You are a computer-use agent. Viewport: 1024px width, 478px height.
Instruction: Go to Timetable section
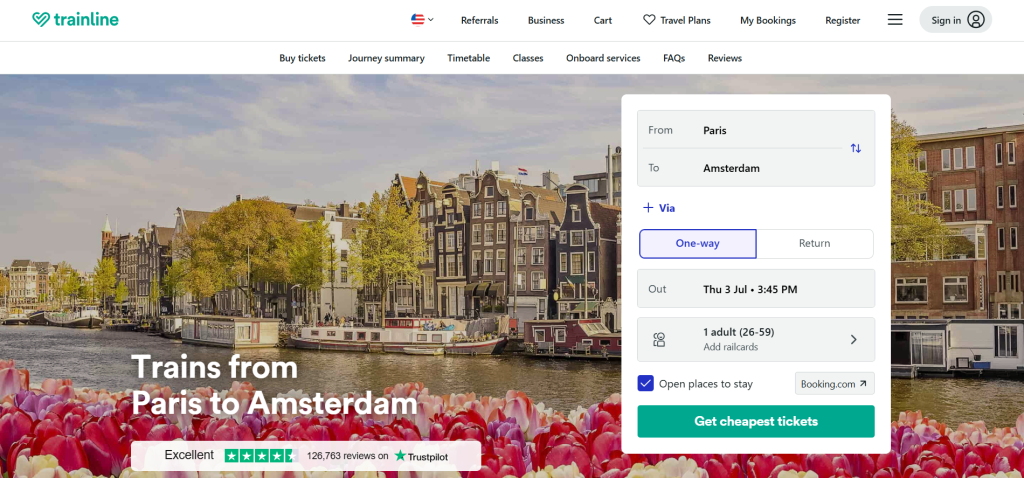point(468,58)
